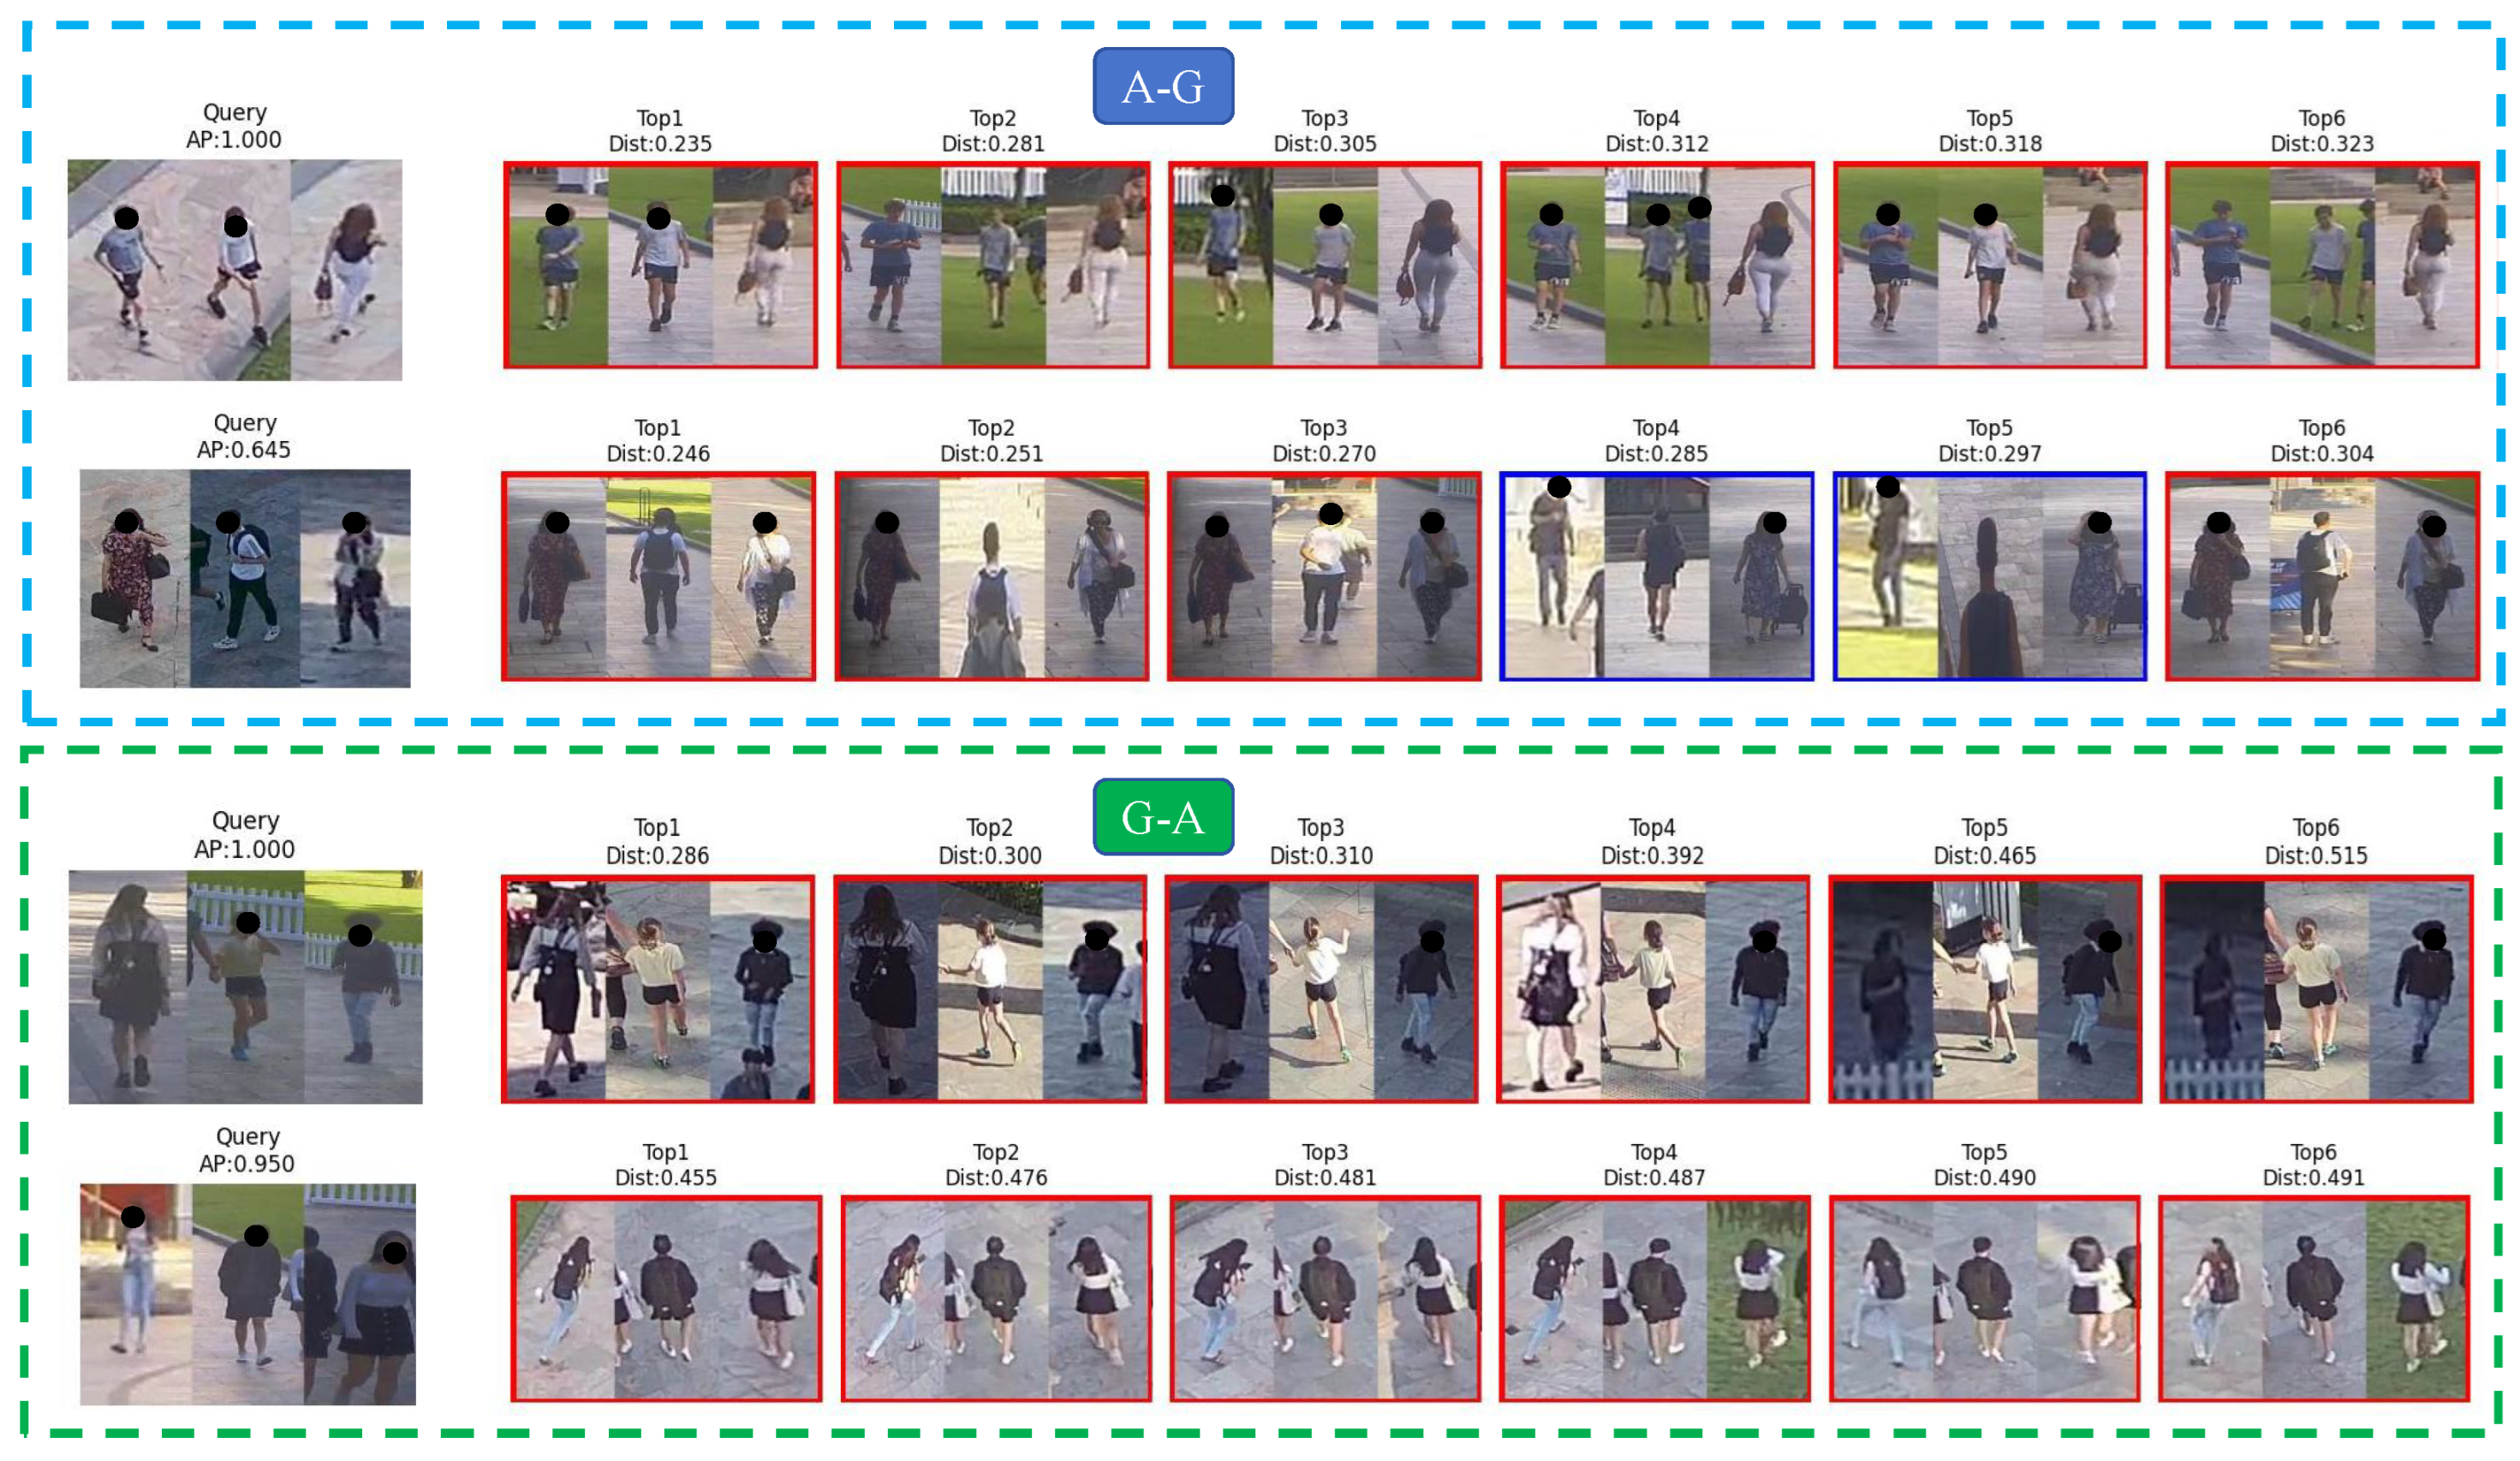This screenshot has height=1461, width=2520.
Task: Open Top3 result with Dist:0.481
Action: [1325, 1298]
